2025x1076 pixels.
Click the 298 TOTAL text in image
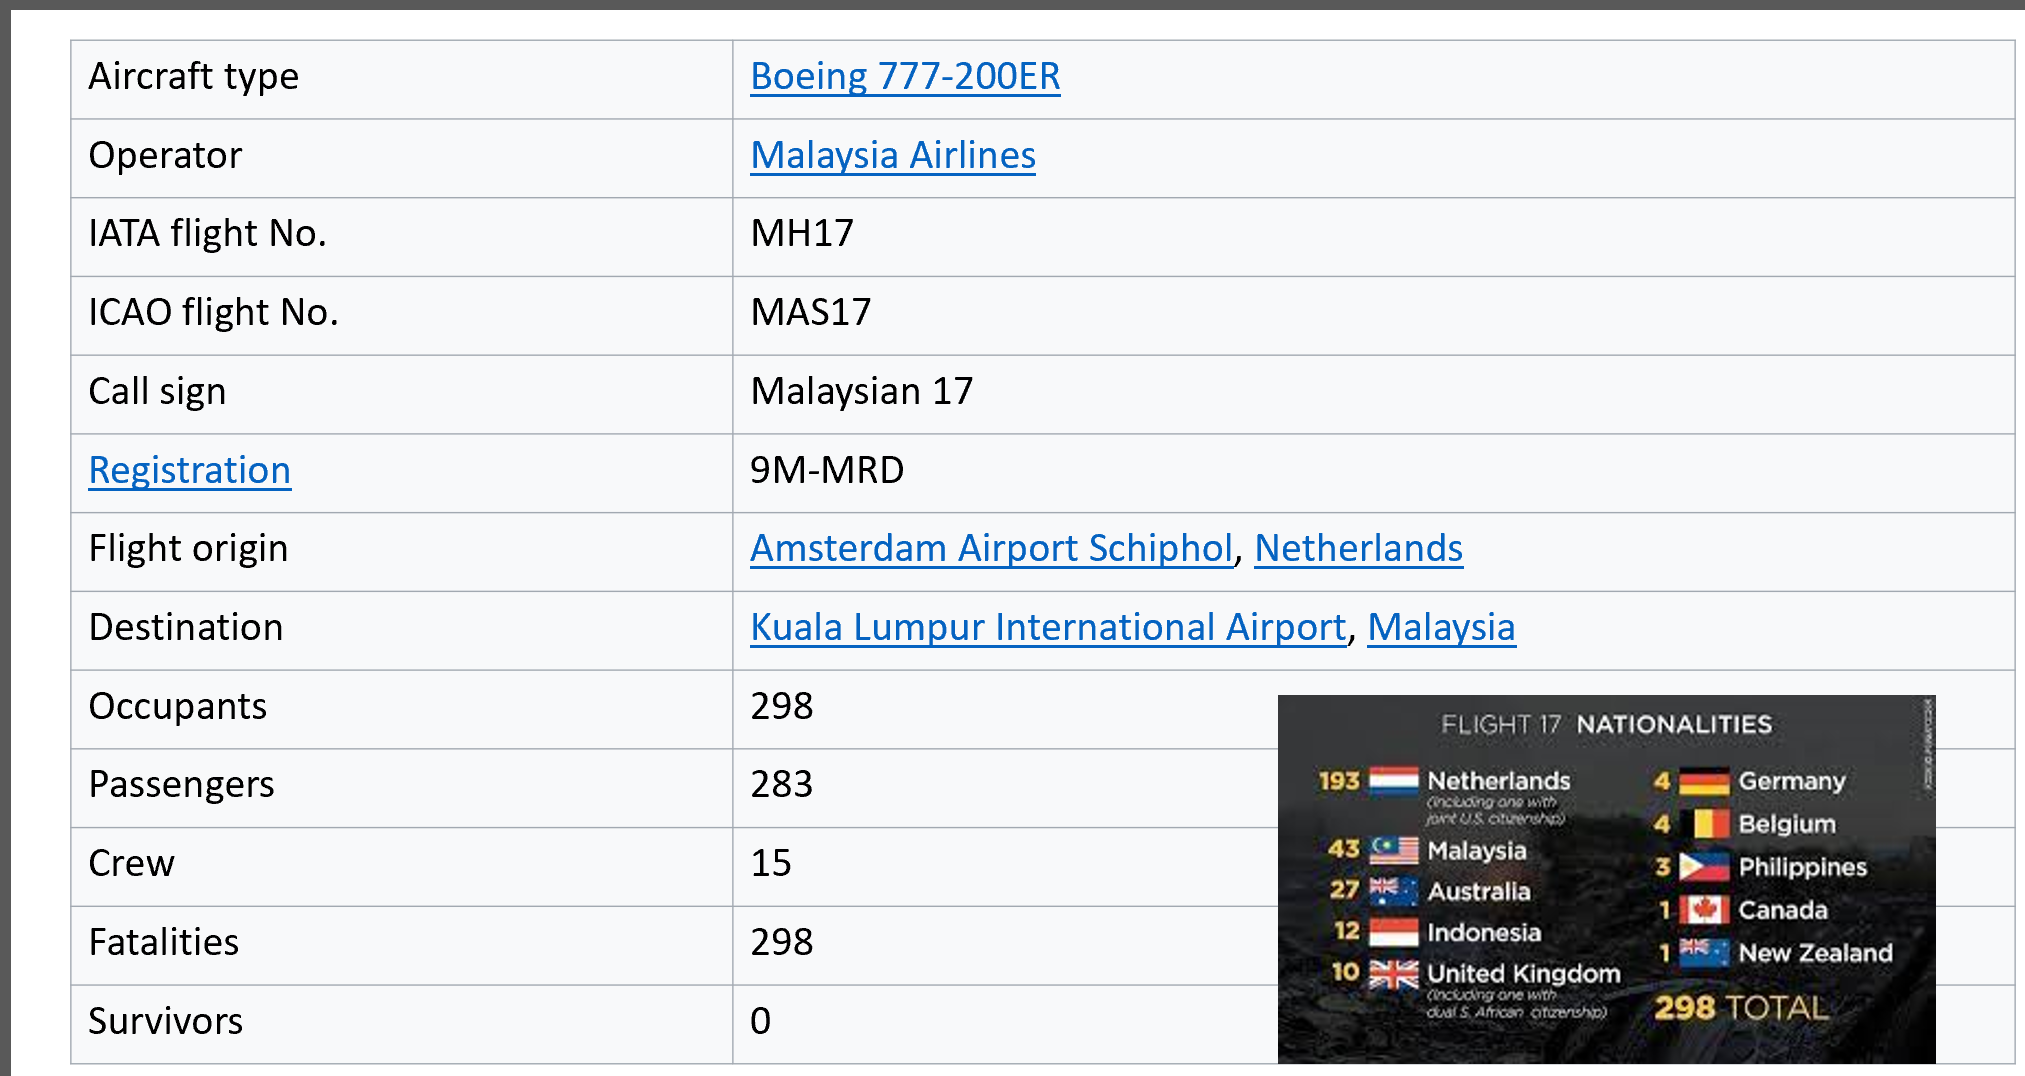point(1740,1008)
